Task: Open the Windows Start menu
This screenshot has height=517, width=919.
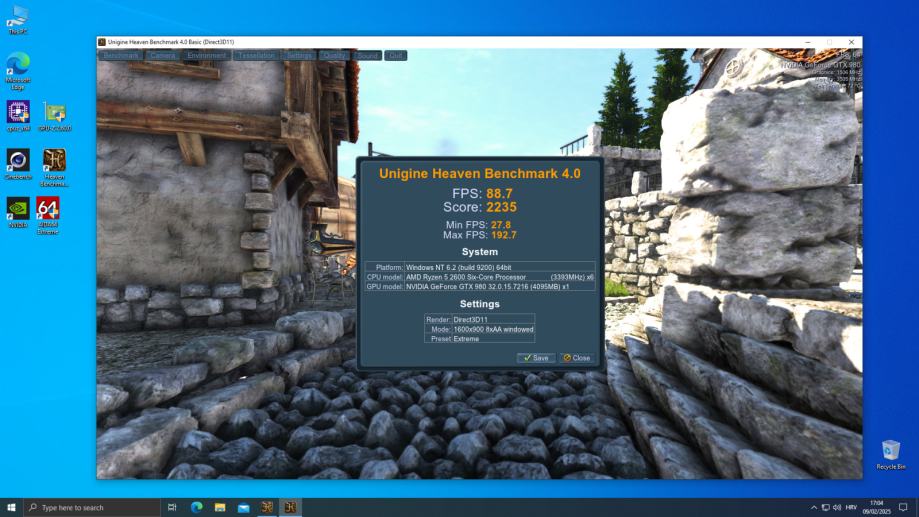Action: [11, 508]
